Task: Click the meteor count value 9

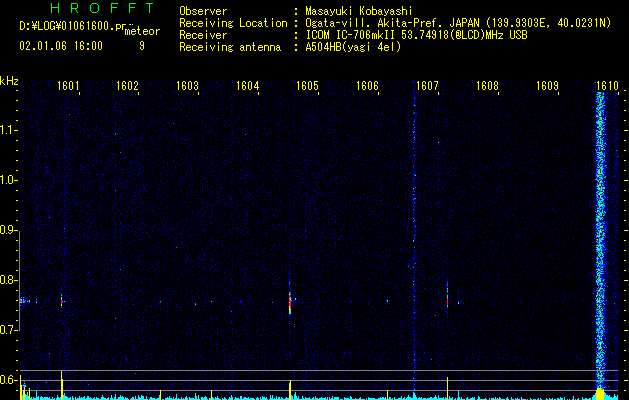Action: [x=142, y=46]
